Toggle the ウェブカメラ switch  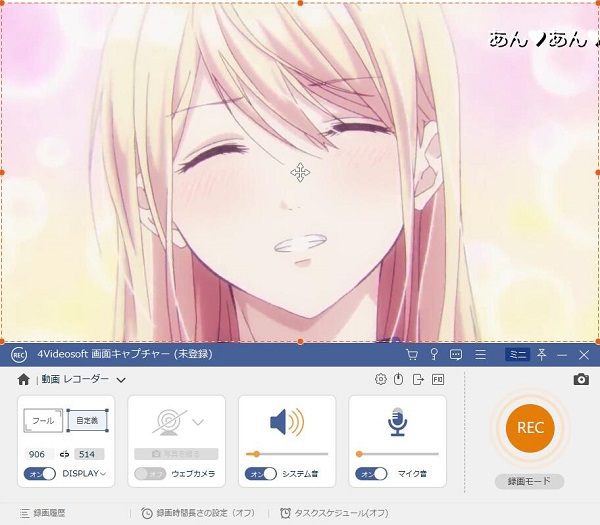(x=150, y=474)
